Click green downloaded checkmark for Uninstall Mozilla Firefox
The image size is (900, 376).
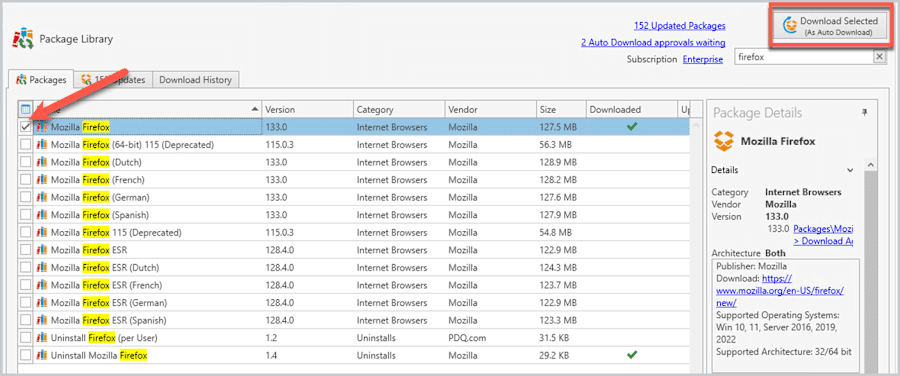pos(631,355)
